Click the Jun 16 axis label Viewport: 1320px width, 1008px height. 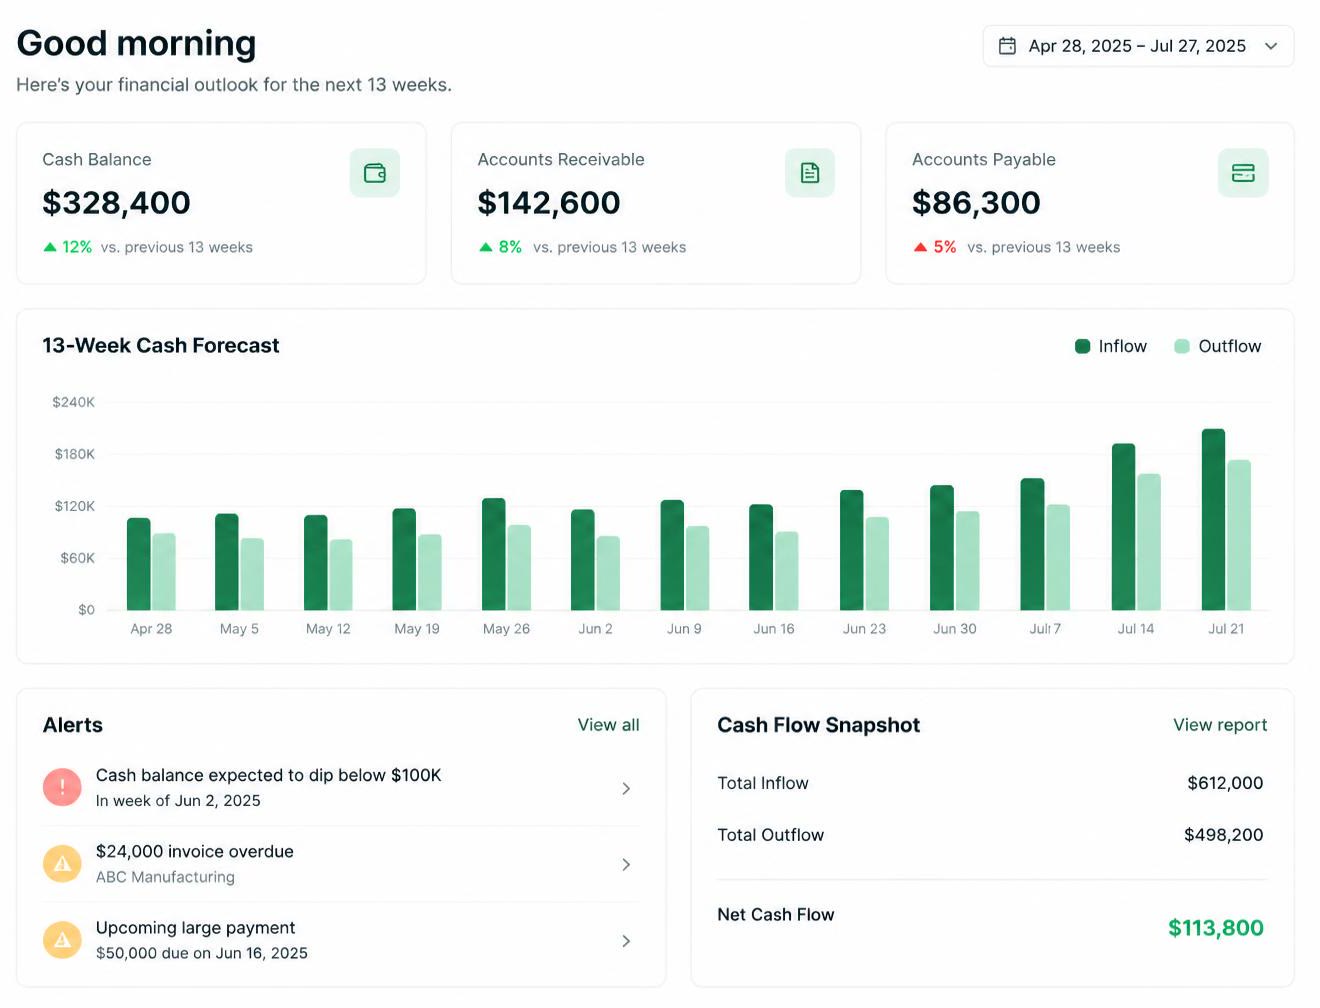774,629
